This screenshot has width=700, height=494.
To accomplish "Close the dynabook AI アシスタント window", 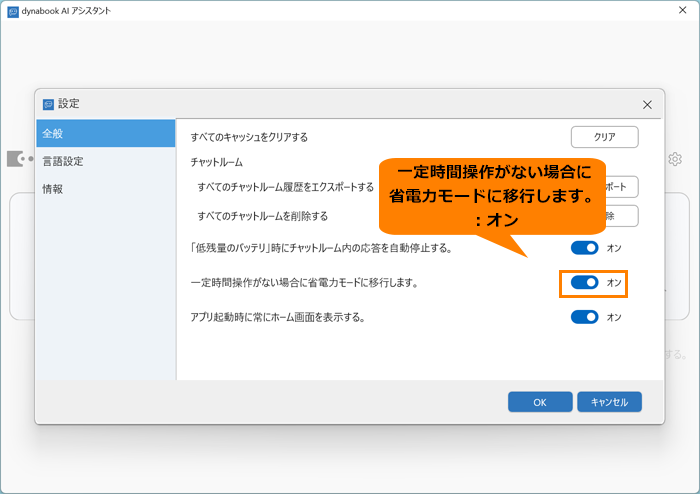I will tap(682, 10).
